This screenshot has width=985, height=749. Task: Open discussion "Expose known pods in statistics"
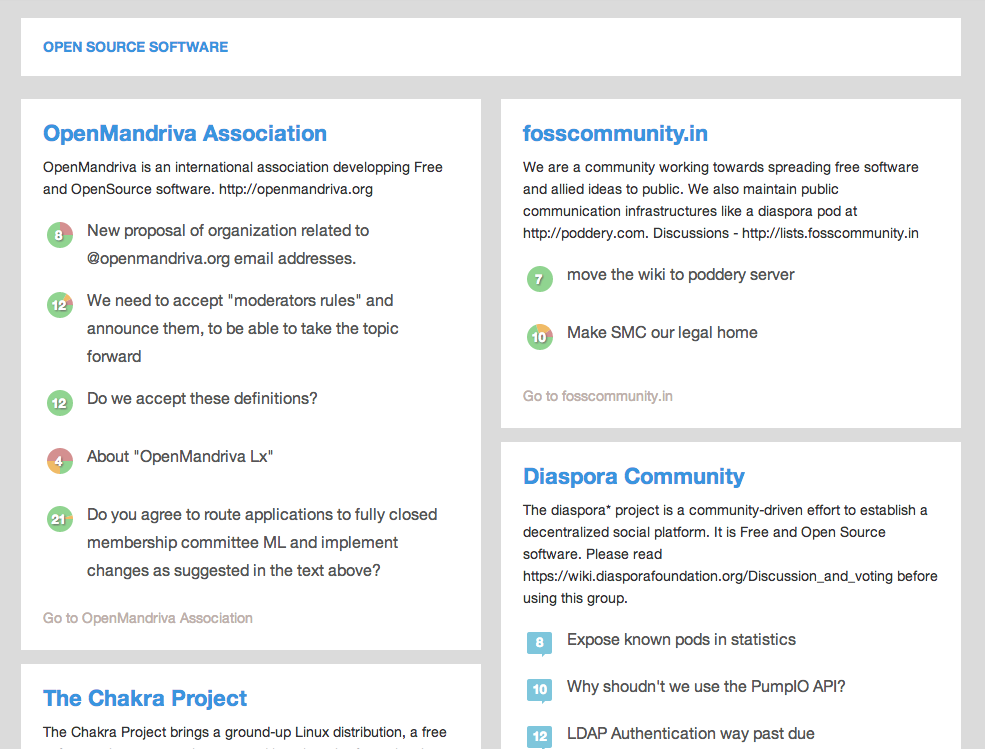click(x=682, y=640)
